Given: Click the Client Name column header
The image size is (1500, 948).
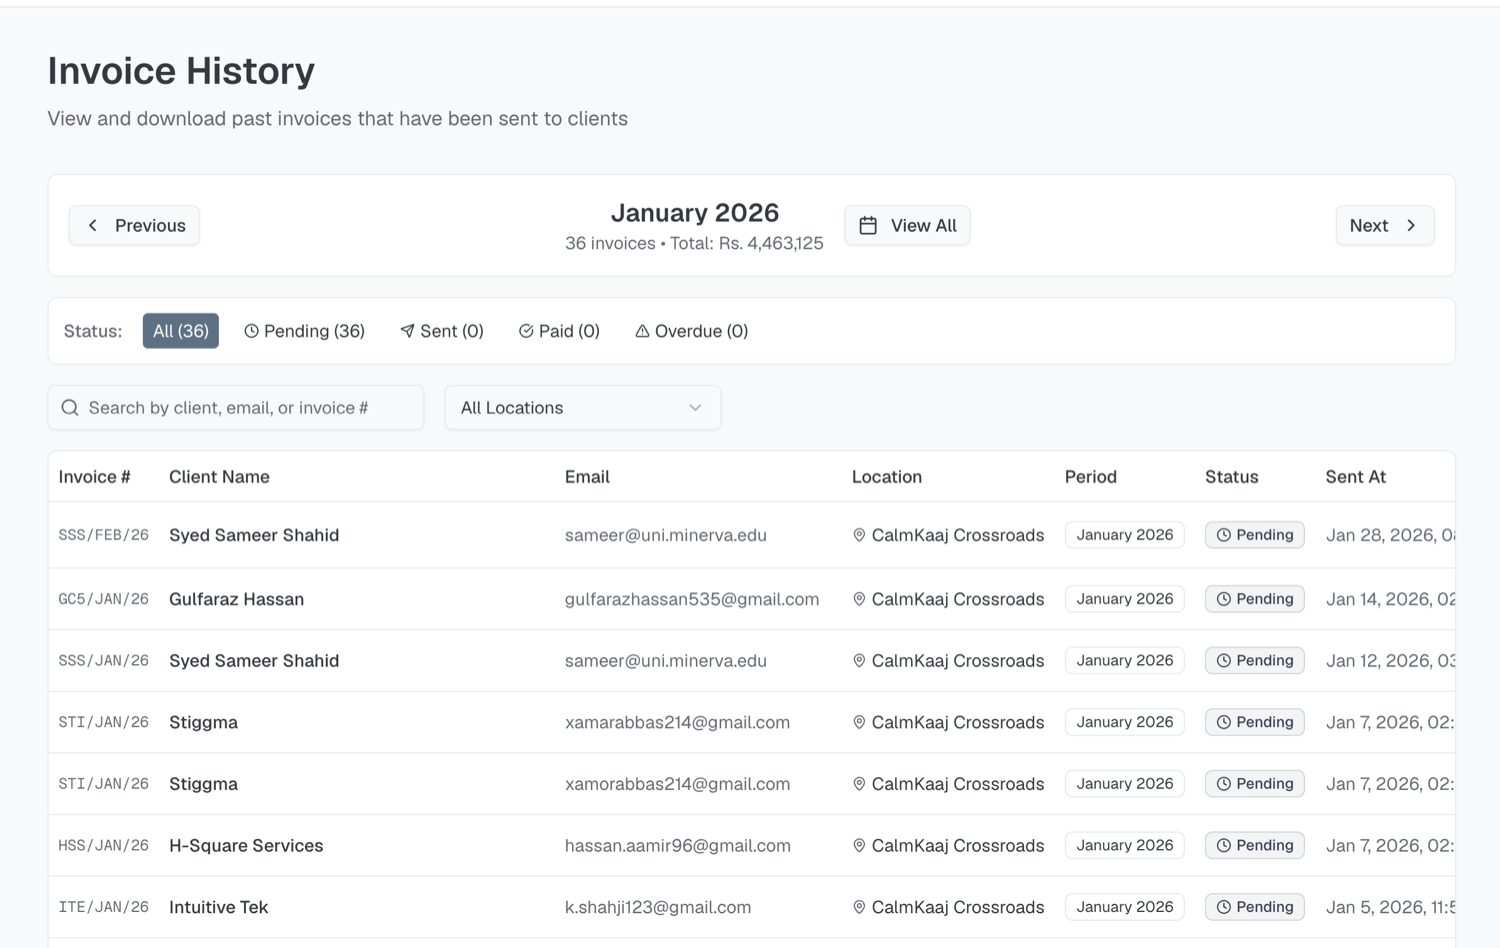Looking at the screenshot, I should coord(219,477).
